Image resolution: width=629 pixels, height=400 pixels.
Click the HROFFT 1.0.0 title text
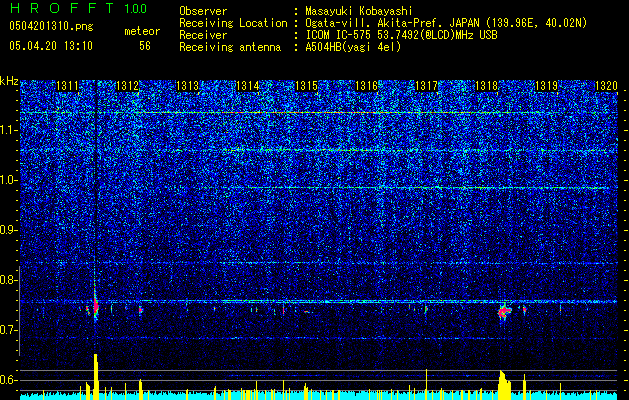[x=79, y=8]
